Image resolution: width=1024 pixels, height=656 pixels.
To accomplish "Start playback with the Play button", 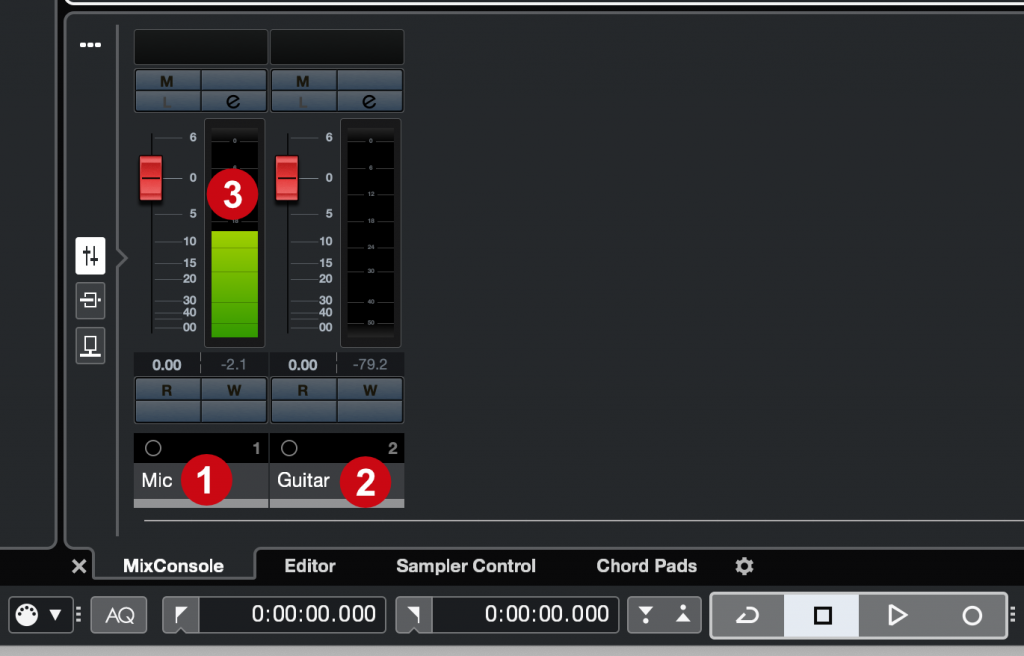I will click(x=897, y=615).
